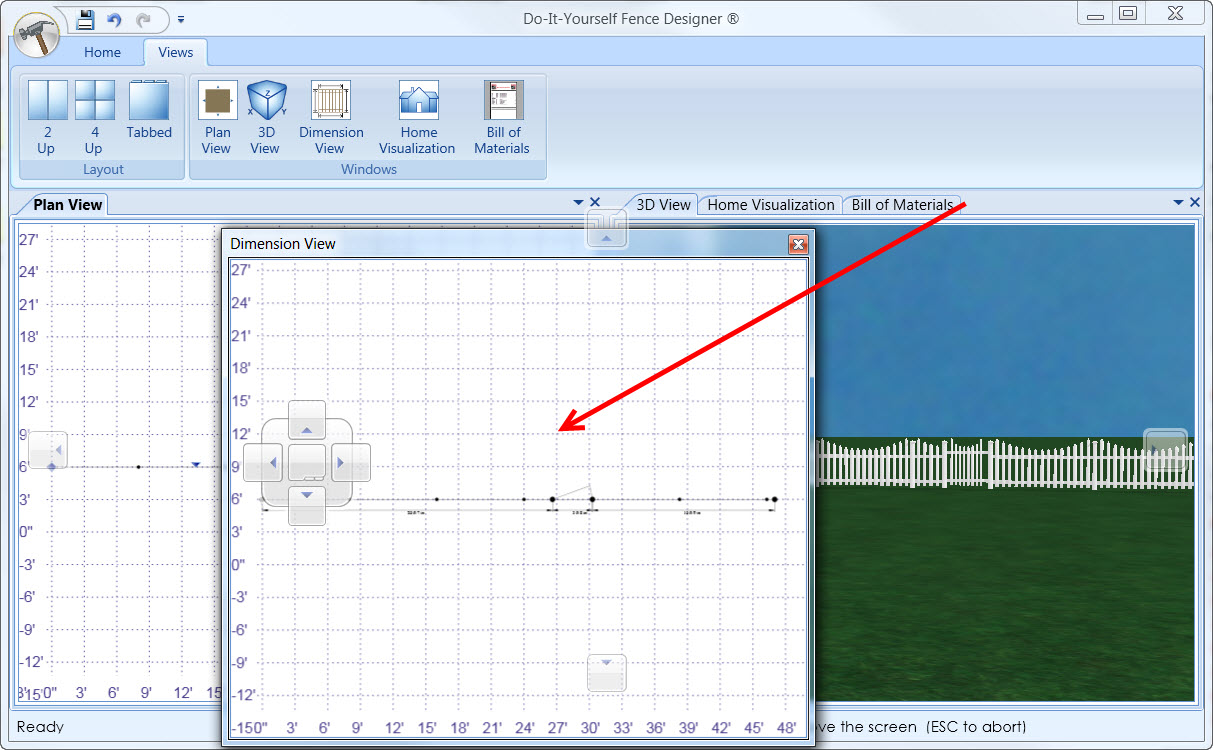Open the Customize Quick Access Toolbar dropdown
The image size is (1213, 750).
coord(181,19)
